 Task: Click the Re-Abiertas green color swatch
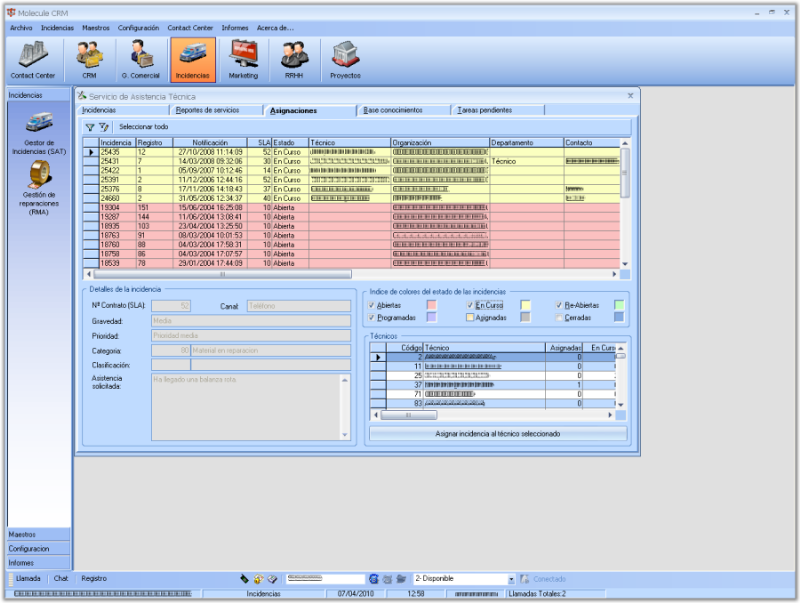pyautogui.click(x=619, y=305)
